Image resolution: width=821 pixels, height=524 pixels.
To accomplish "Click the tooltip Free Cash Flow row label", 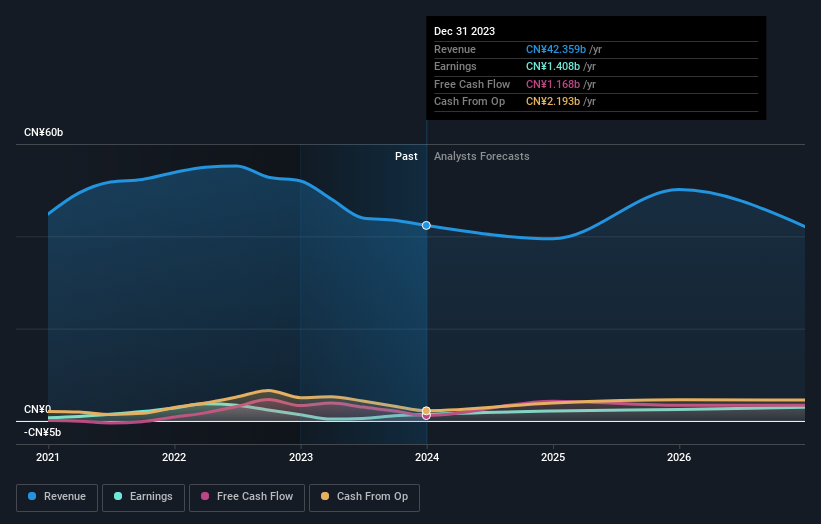I will click(472, 84).
